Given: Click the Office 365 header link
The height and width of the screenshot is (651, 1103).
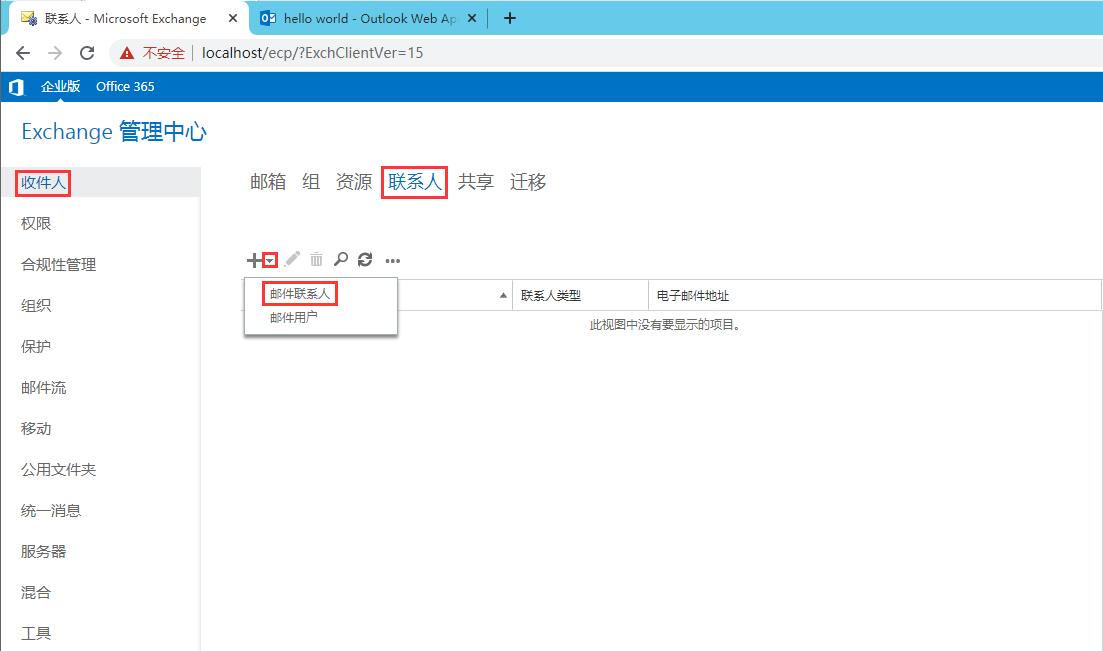Looking at the screenshot, I should tap(125, 87).
